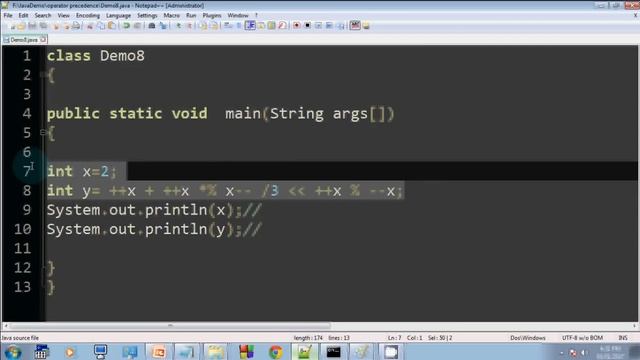640x360 pixels.
Task: Click the horizontal scrollbar left arrow
Action: coord(5,326)
